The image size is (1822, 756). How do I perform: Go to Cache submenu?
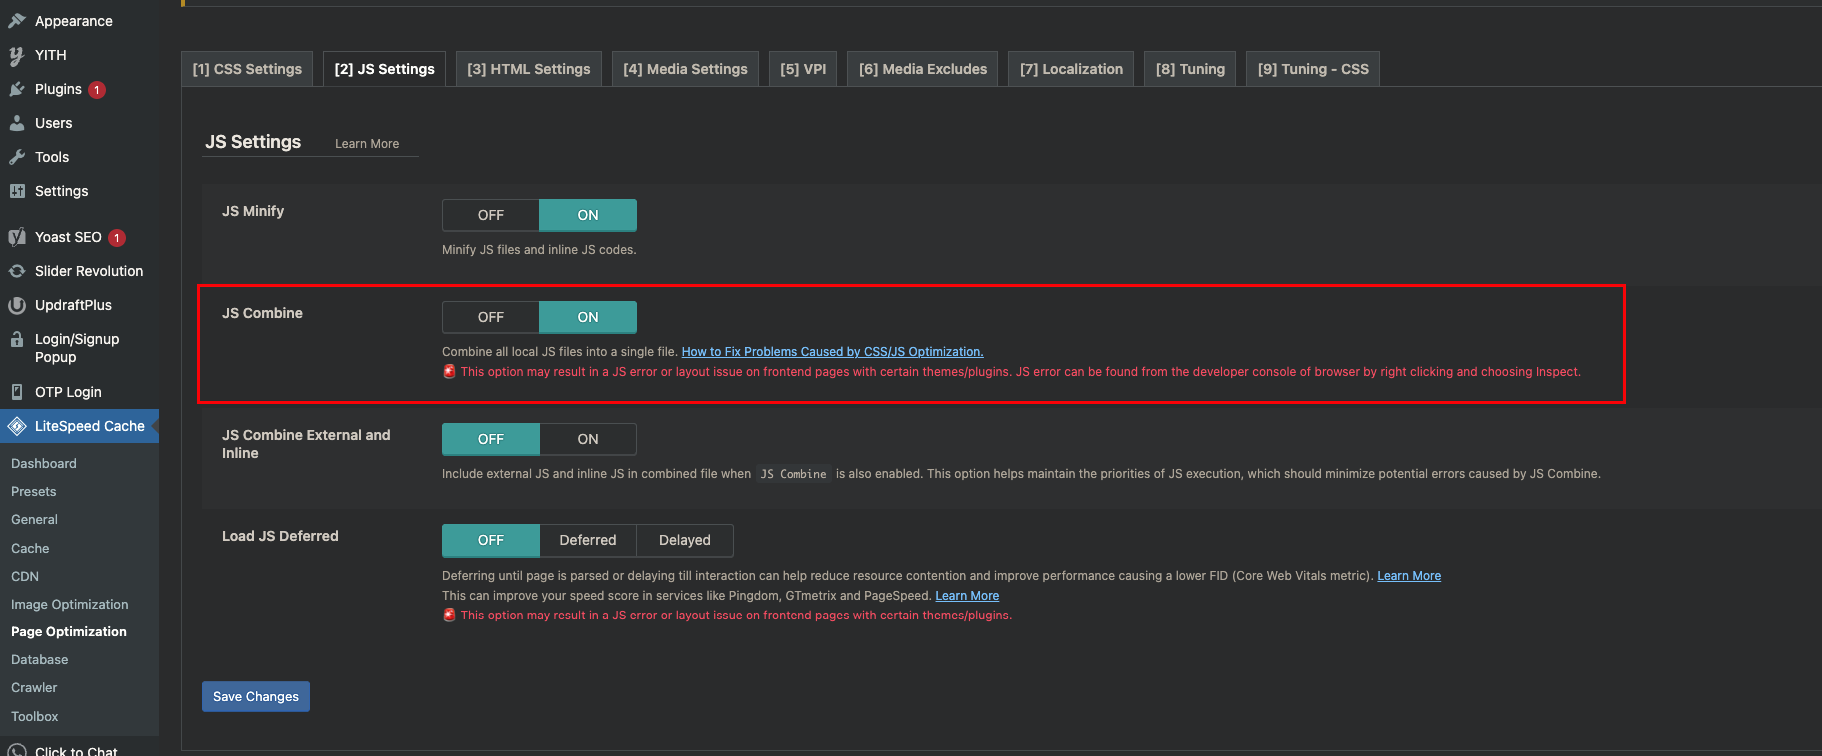coord(30,548)
